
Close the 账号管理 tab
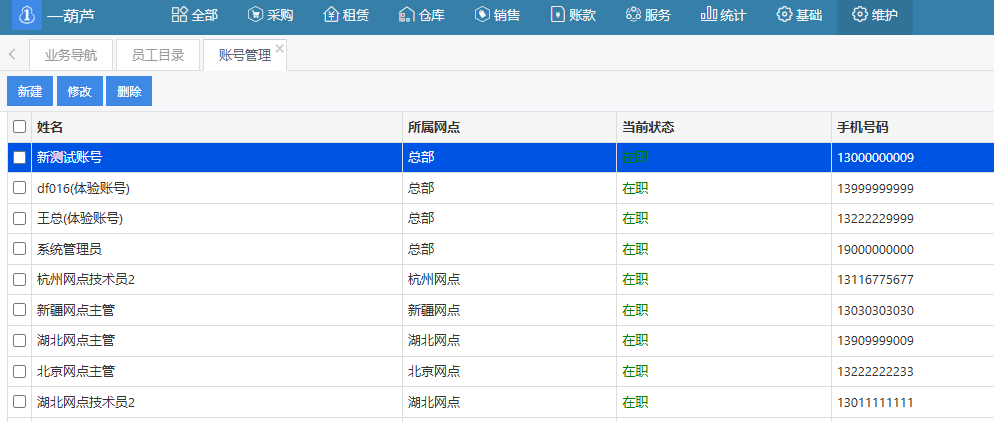(280, 48)
